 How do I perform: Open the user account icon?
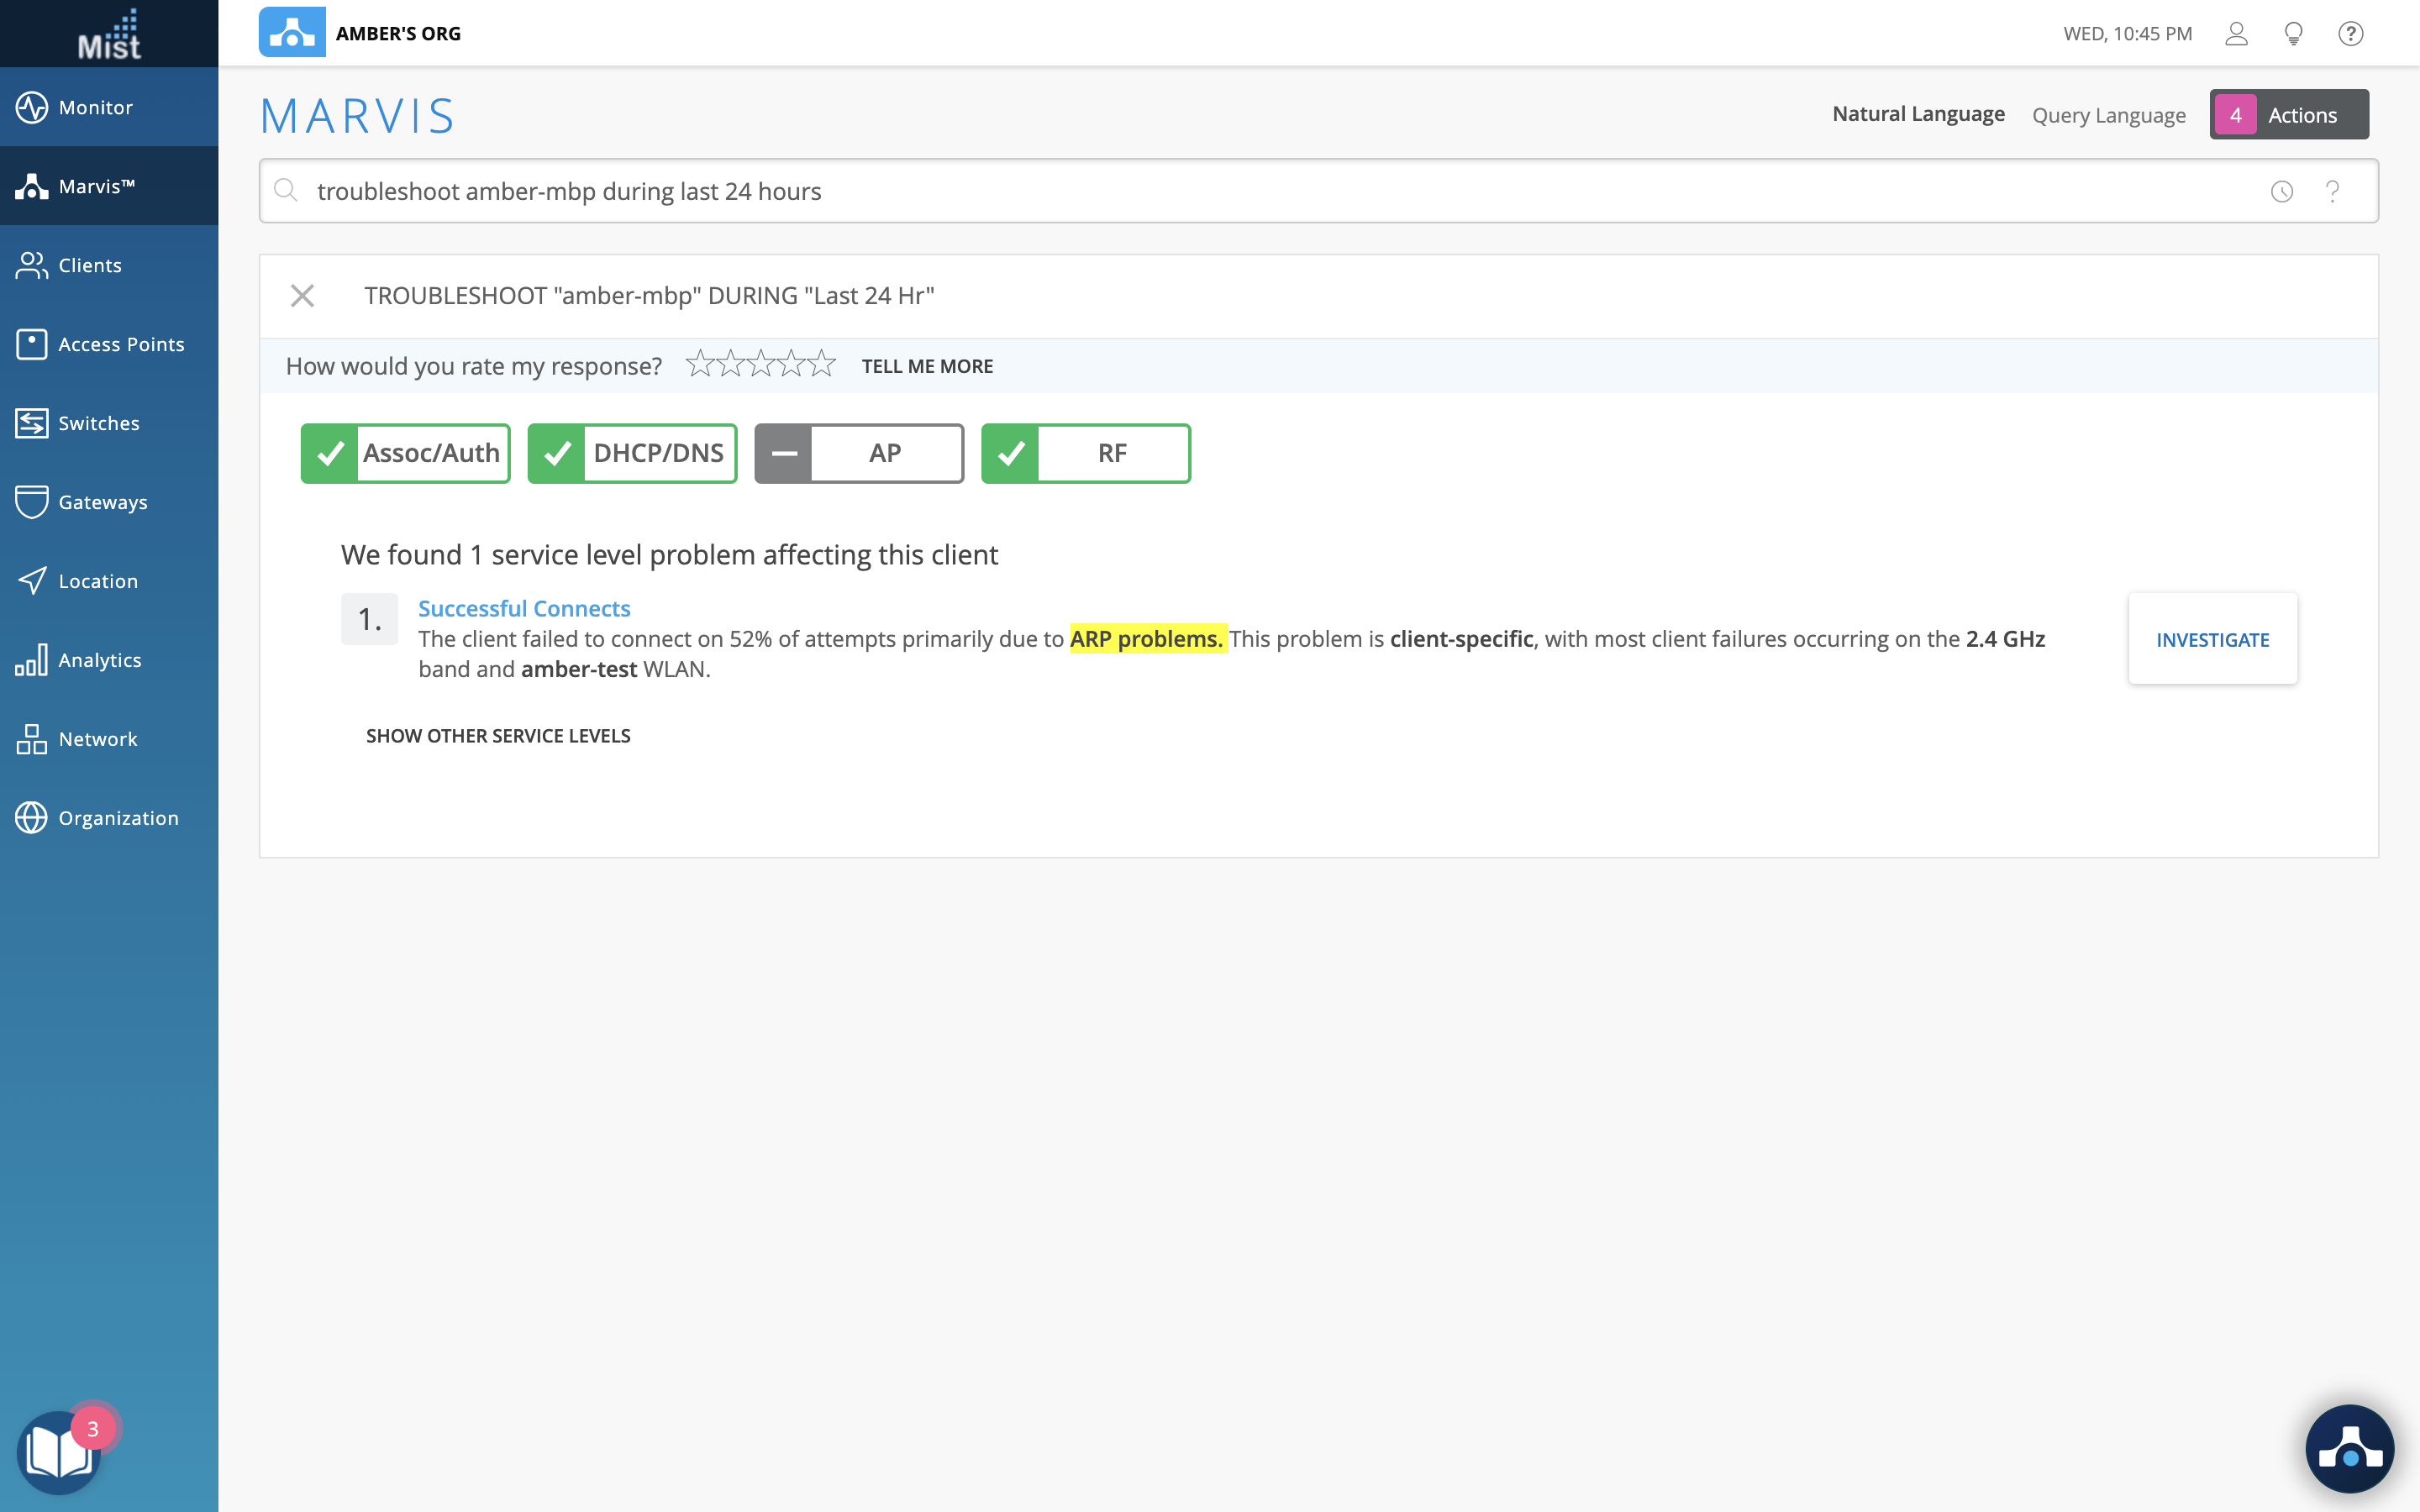click(2236, 34)
